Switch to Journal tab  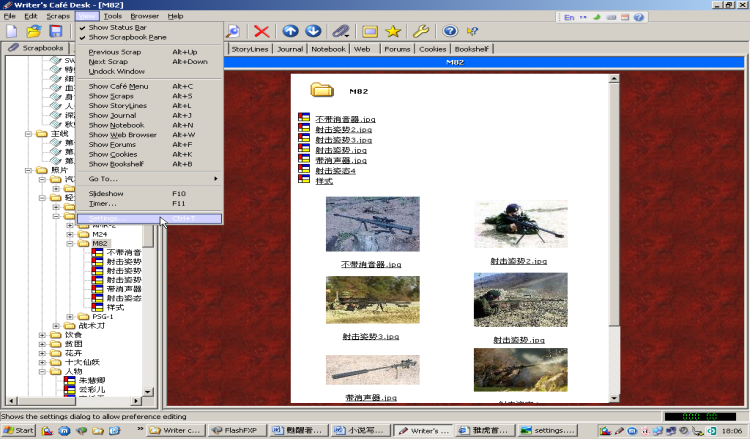click(x=290, y=49)
